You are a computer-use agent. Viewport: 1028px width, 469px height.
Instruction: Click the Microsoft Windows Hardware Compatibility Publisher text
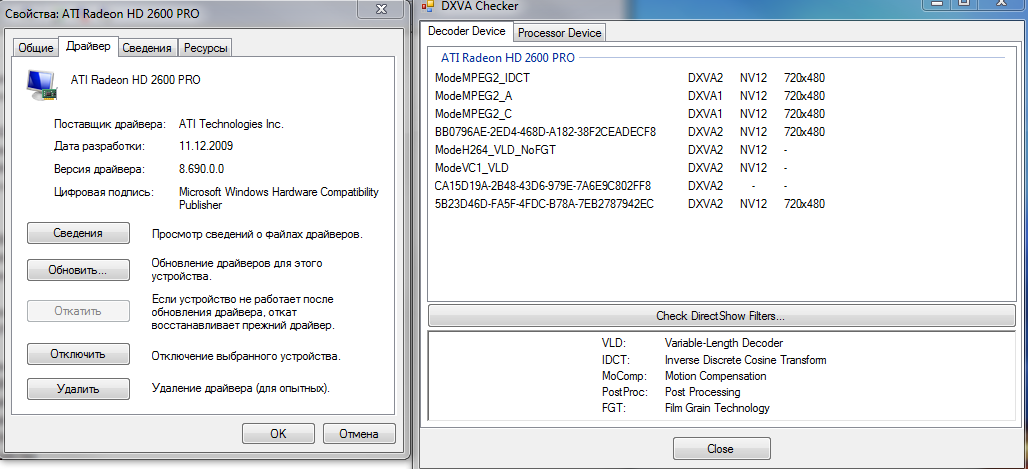279,199
